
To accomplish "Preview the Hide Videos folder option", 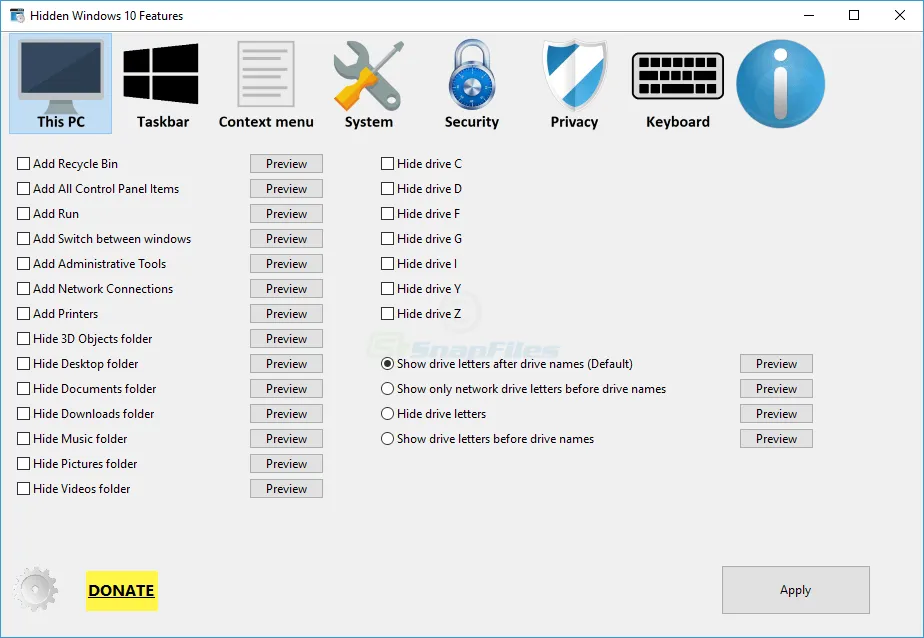I will tap(286, 489).
